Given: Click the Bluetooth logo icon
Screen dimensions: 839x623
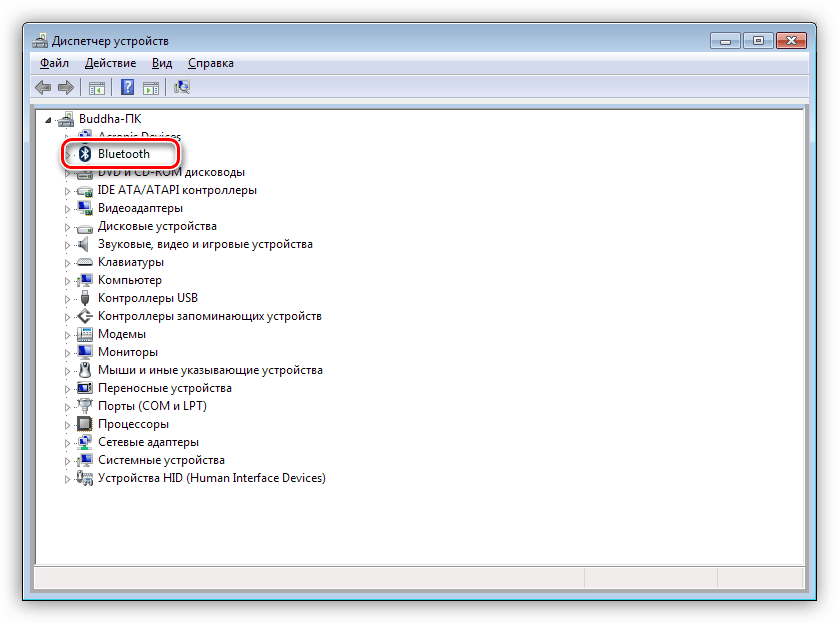Looking at the screenshot, I should (x=85, y=154).
